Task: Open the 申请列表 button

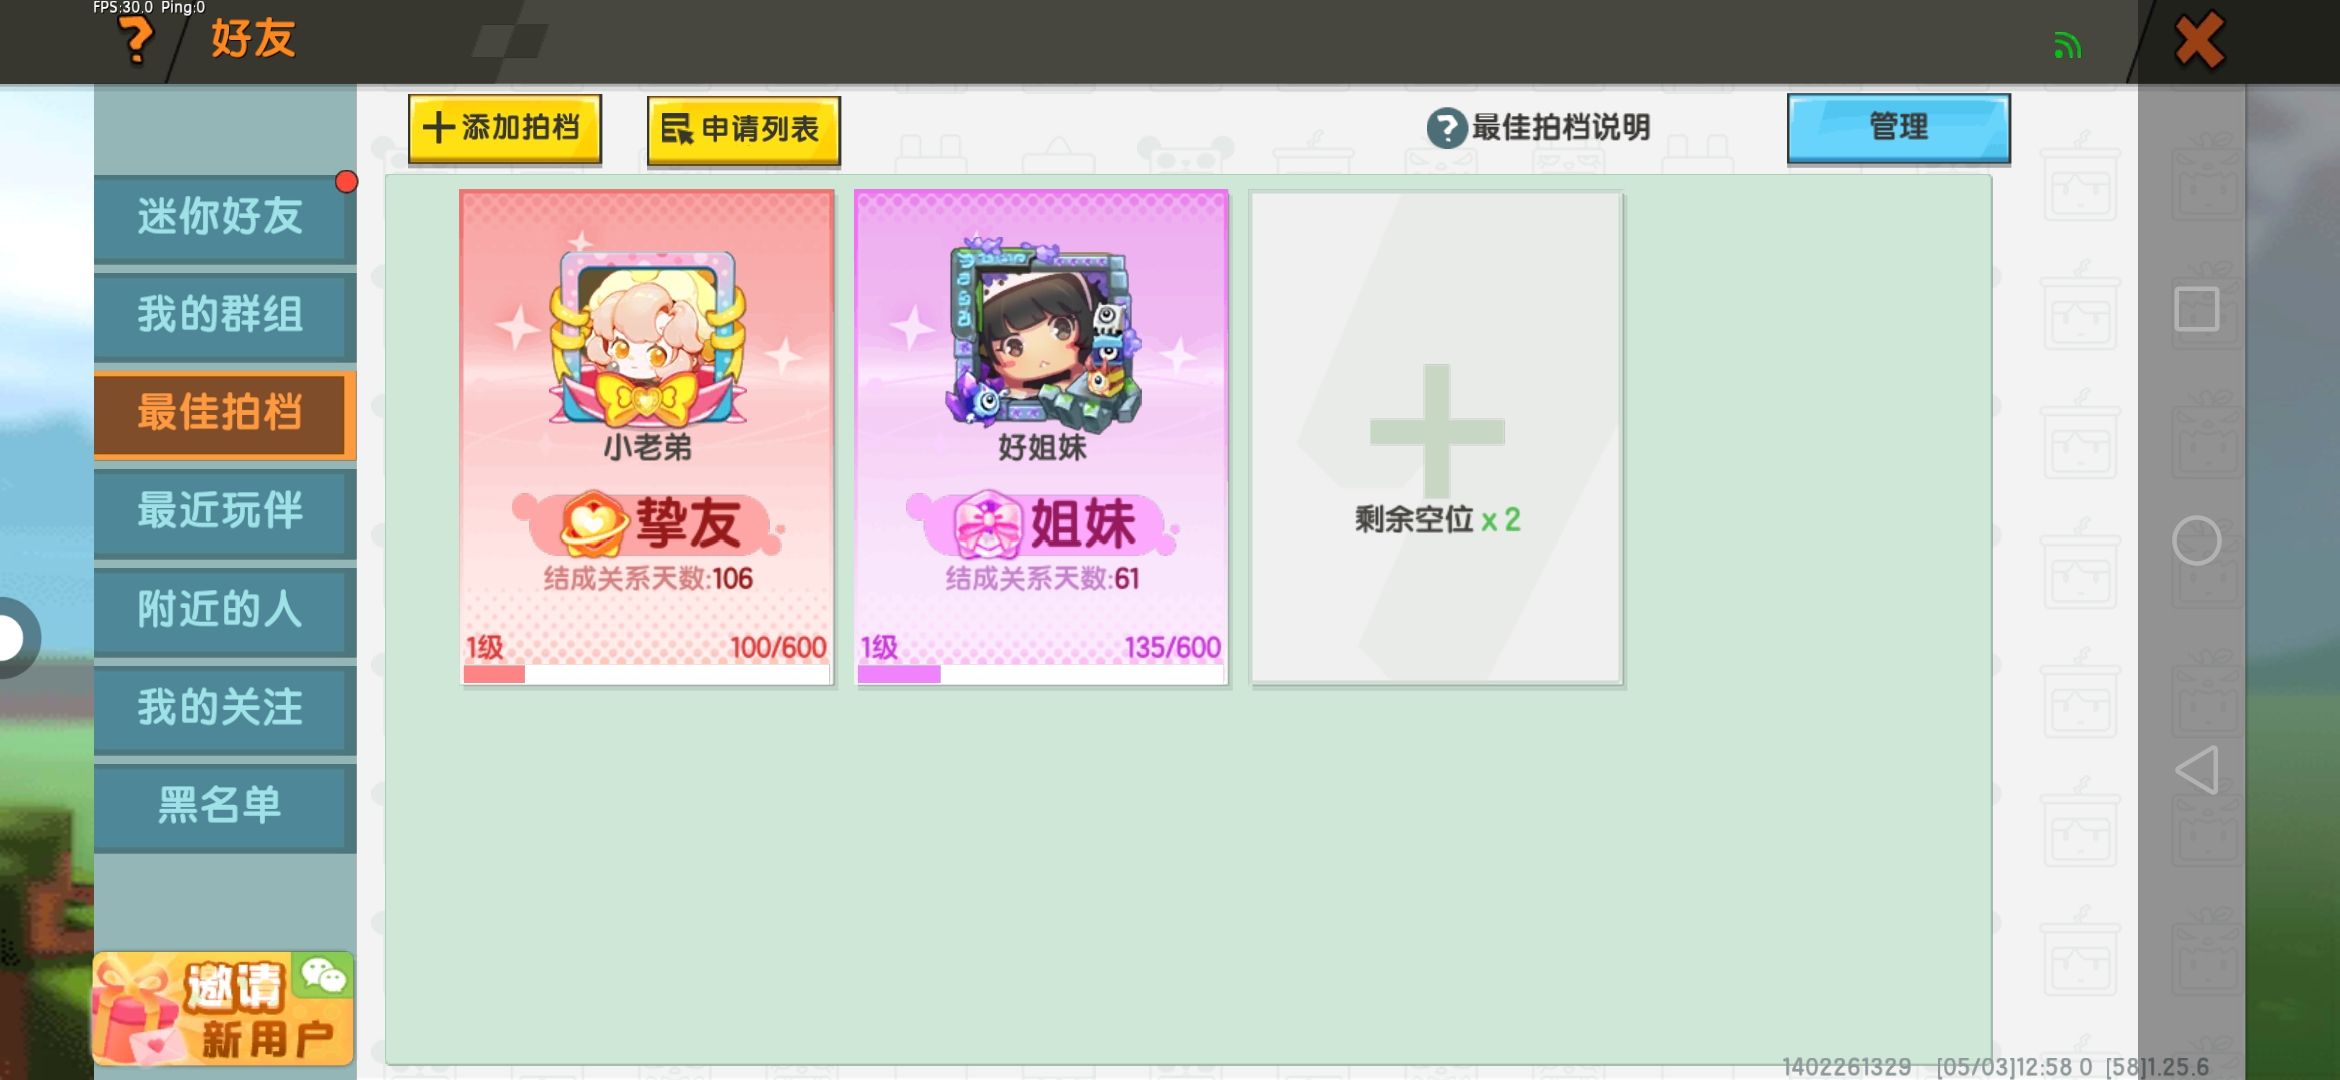Action: point(743,130)
